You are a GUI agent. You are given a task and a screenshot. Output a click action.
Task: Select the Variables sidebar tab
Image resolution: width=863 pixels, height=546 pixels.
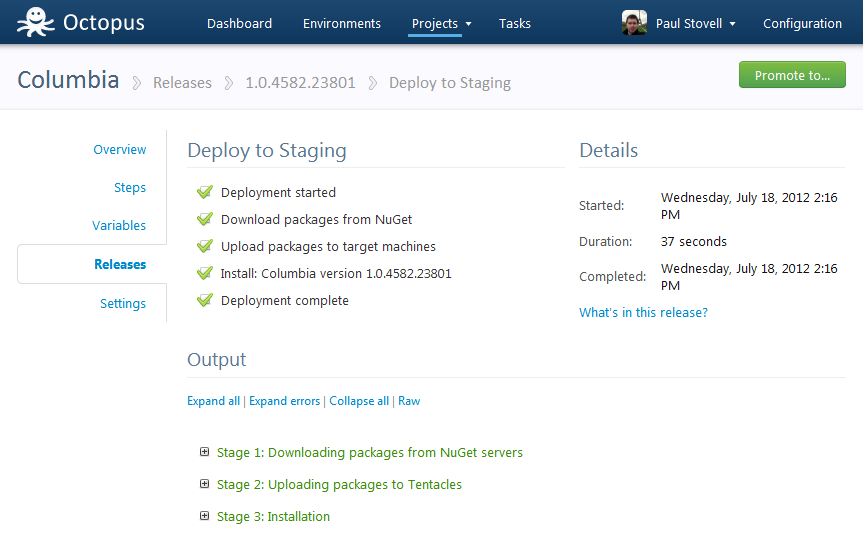pos(119,226)
